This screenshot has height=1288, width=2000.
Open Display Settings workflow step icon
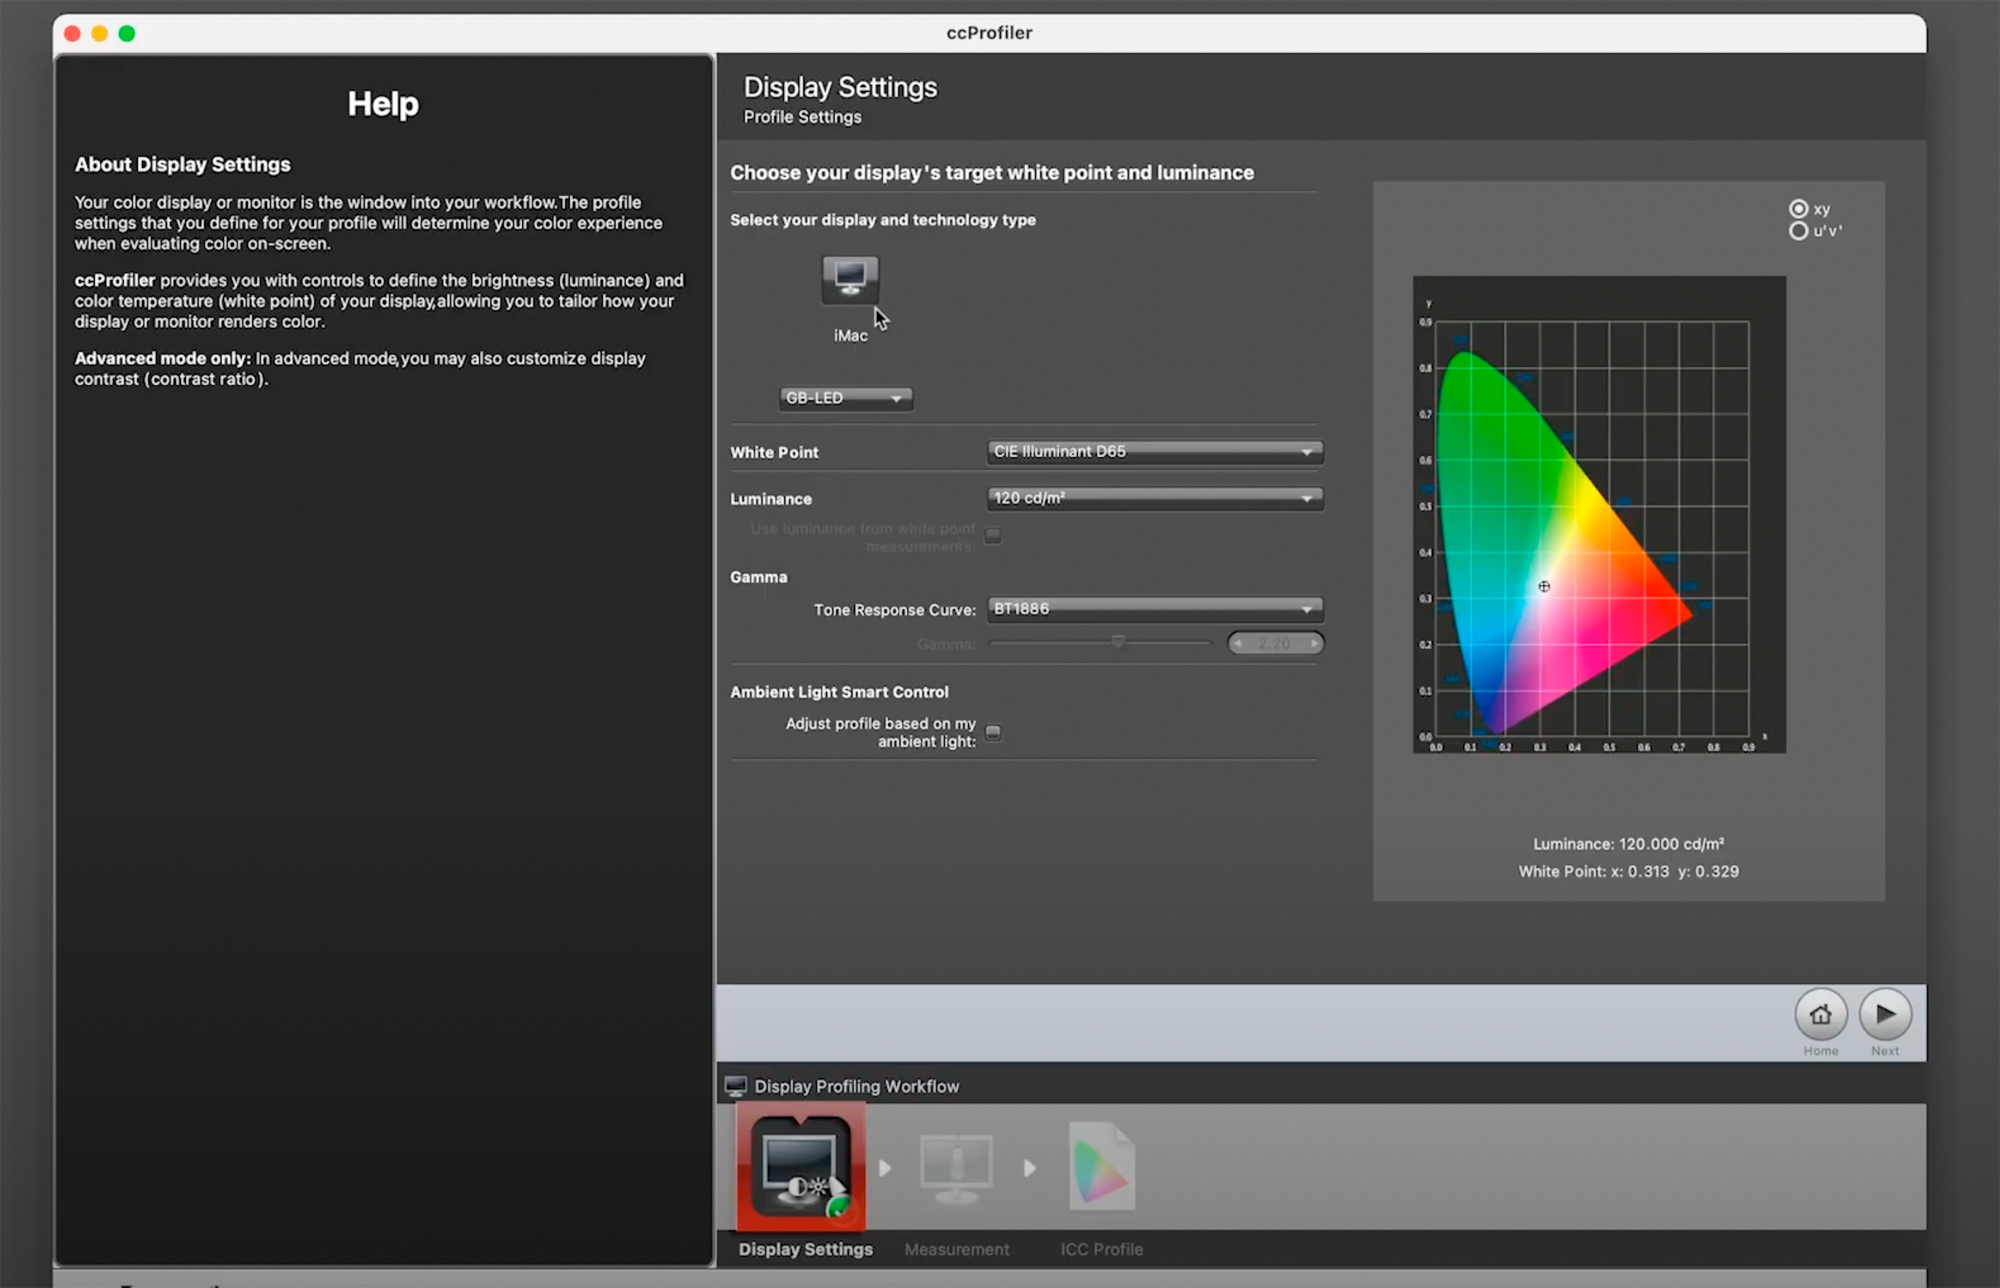(x=800, y=1167)
